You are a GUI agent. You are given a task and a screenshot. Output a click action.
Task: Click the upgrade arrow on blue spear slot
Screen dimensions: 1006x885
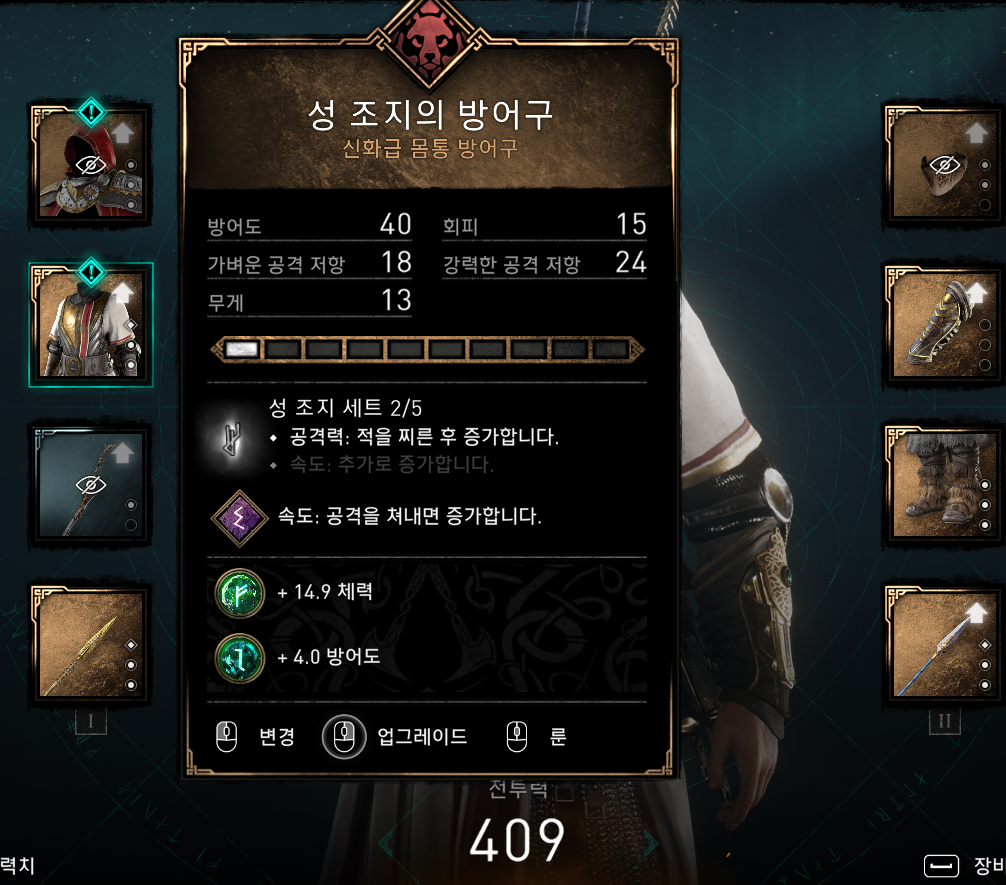click(976, 612)
